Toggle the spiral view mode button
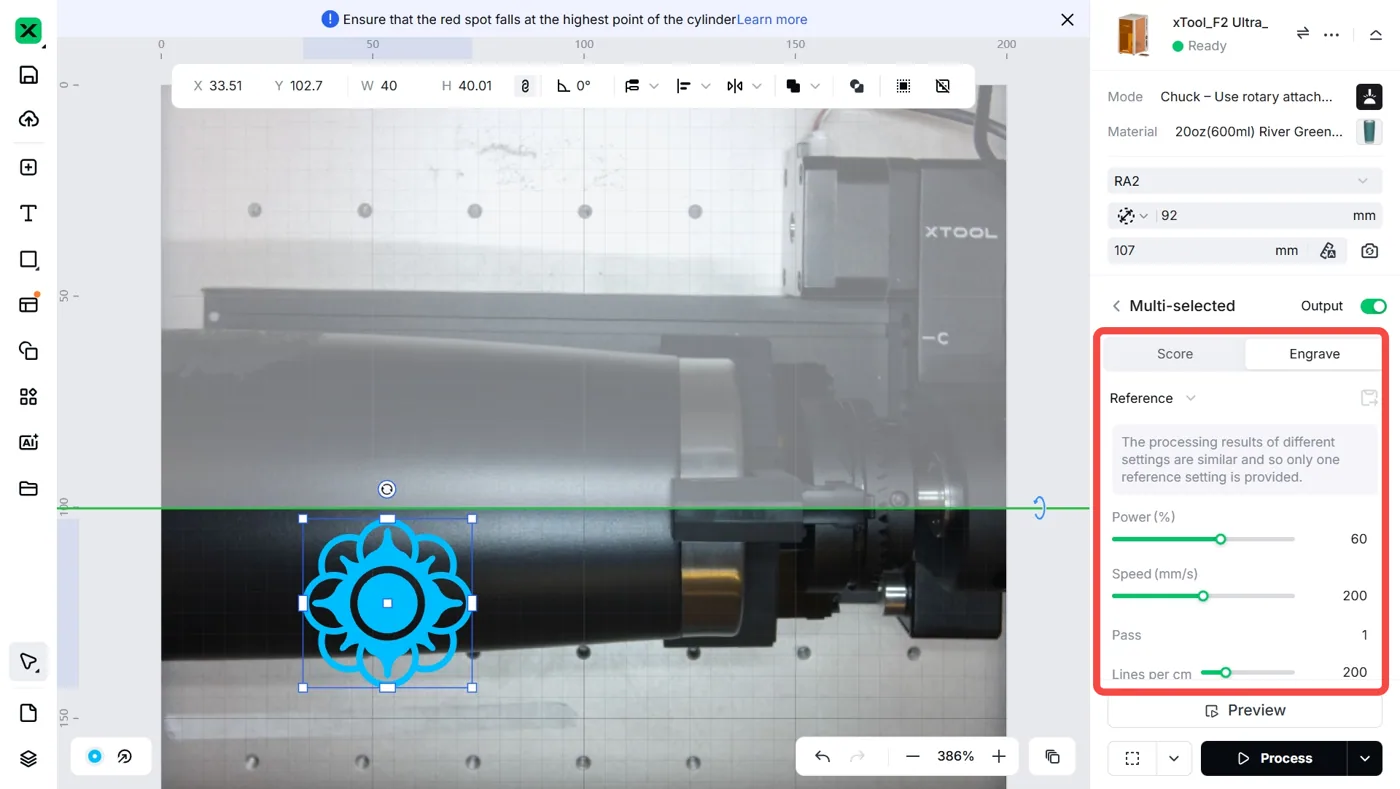 125,756
